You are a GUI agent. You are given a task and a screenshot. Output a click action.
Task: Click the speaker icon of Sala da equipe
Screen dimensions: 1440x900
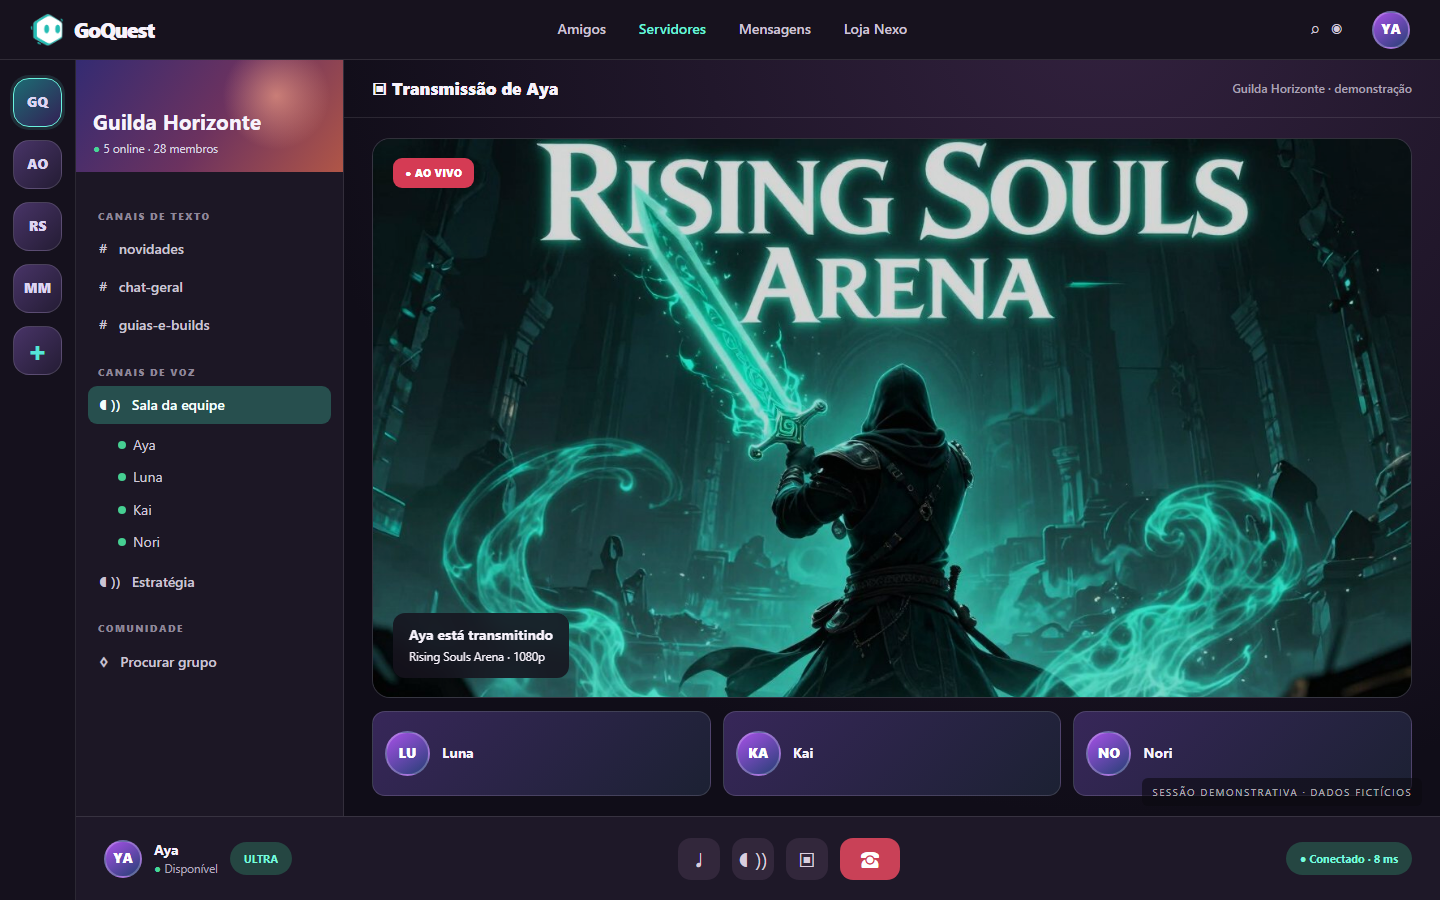click(x=110, y=405)
